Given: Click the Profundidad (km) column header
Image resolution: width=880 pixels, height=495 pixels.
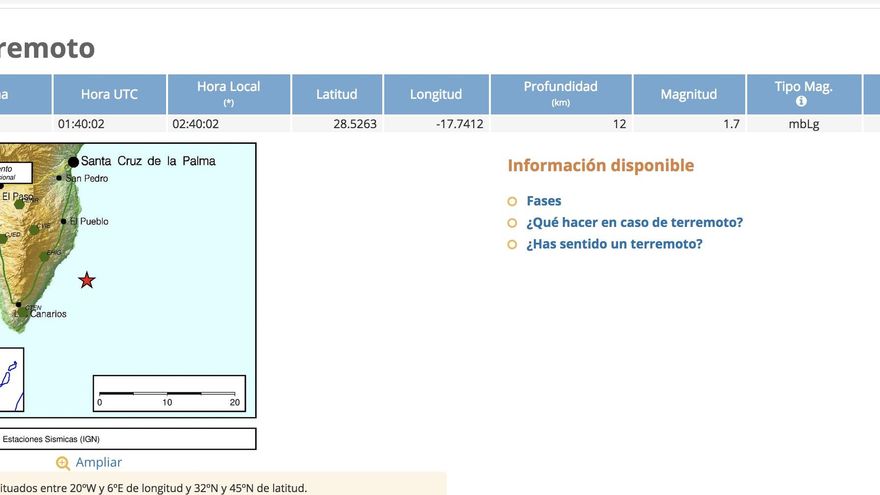Looking at the screenshot, I should [x=560, y=94].
